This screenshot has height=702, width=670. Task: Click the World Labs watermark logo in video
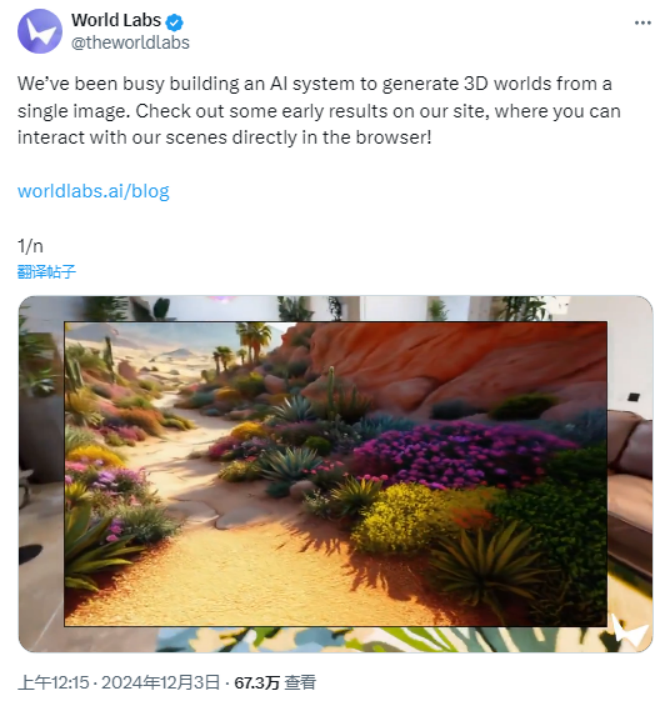pos(629,631)
